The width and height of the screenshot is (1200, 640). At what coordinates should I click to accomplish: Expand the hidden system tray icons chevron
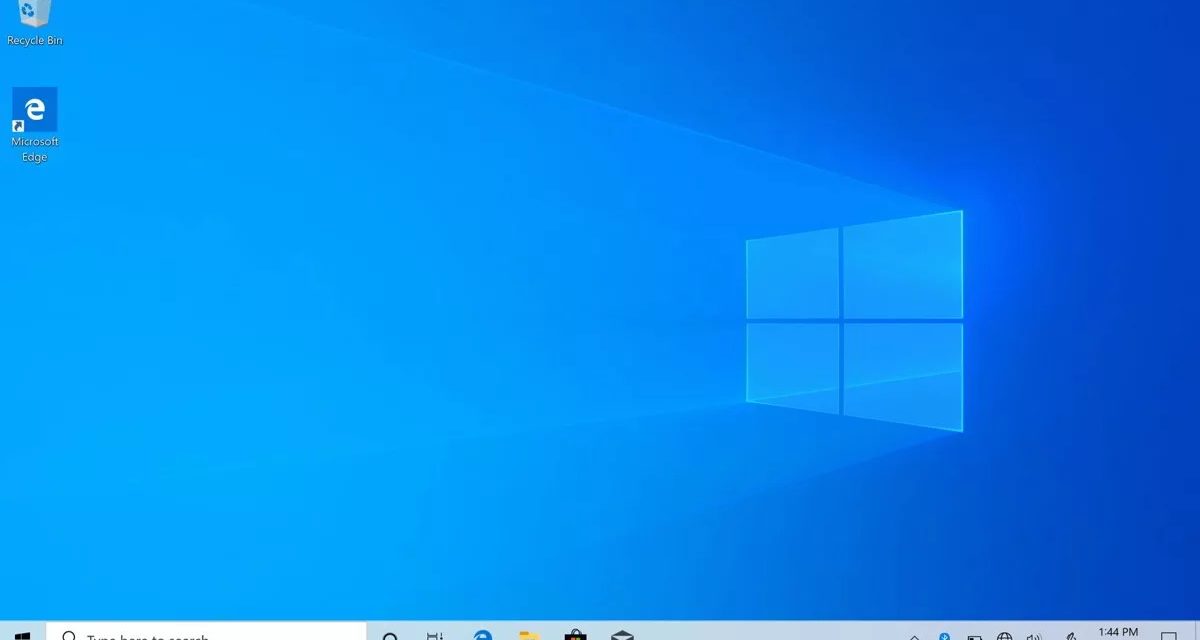coord(914,636)
